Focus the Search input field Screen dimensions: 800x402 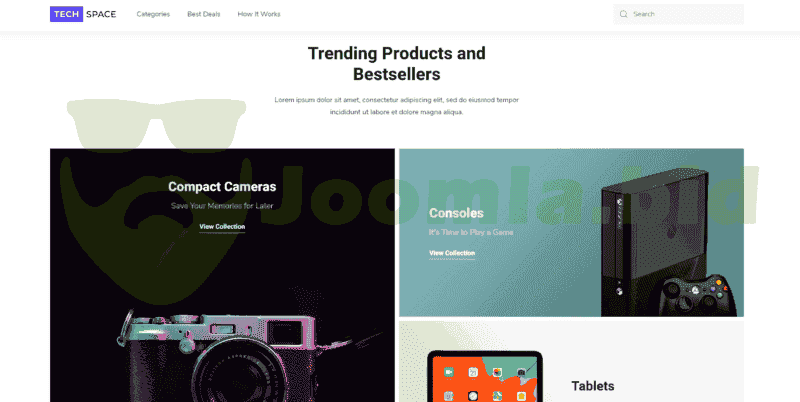[x=678, y=14]
